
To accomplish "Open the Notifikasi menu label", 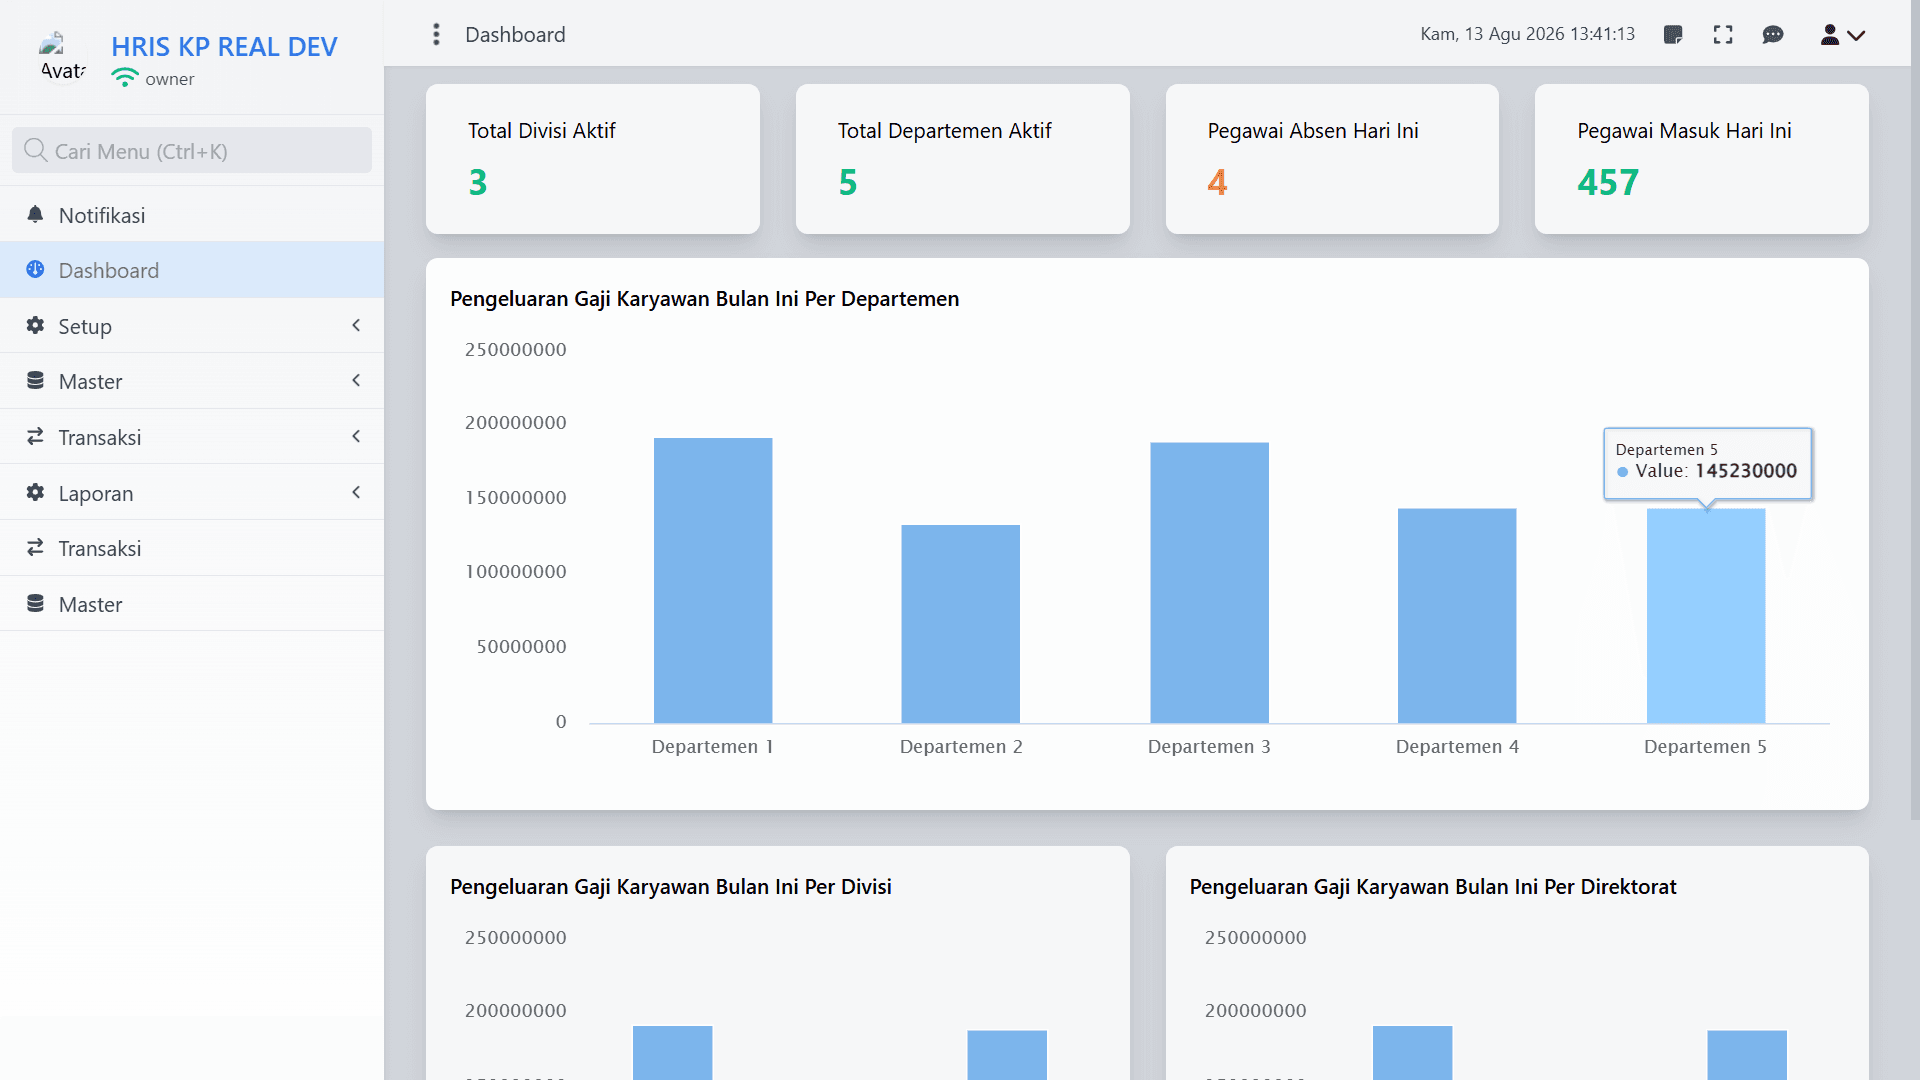I will [102, 215].
